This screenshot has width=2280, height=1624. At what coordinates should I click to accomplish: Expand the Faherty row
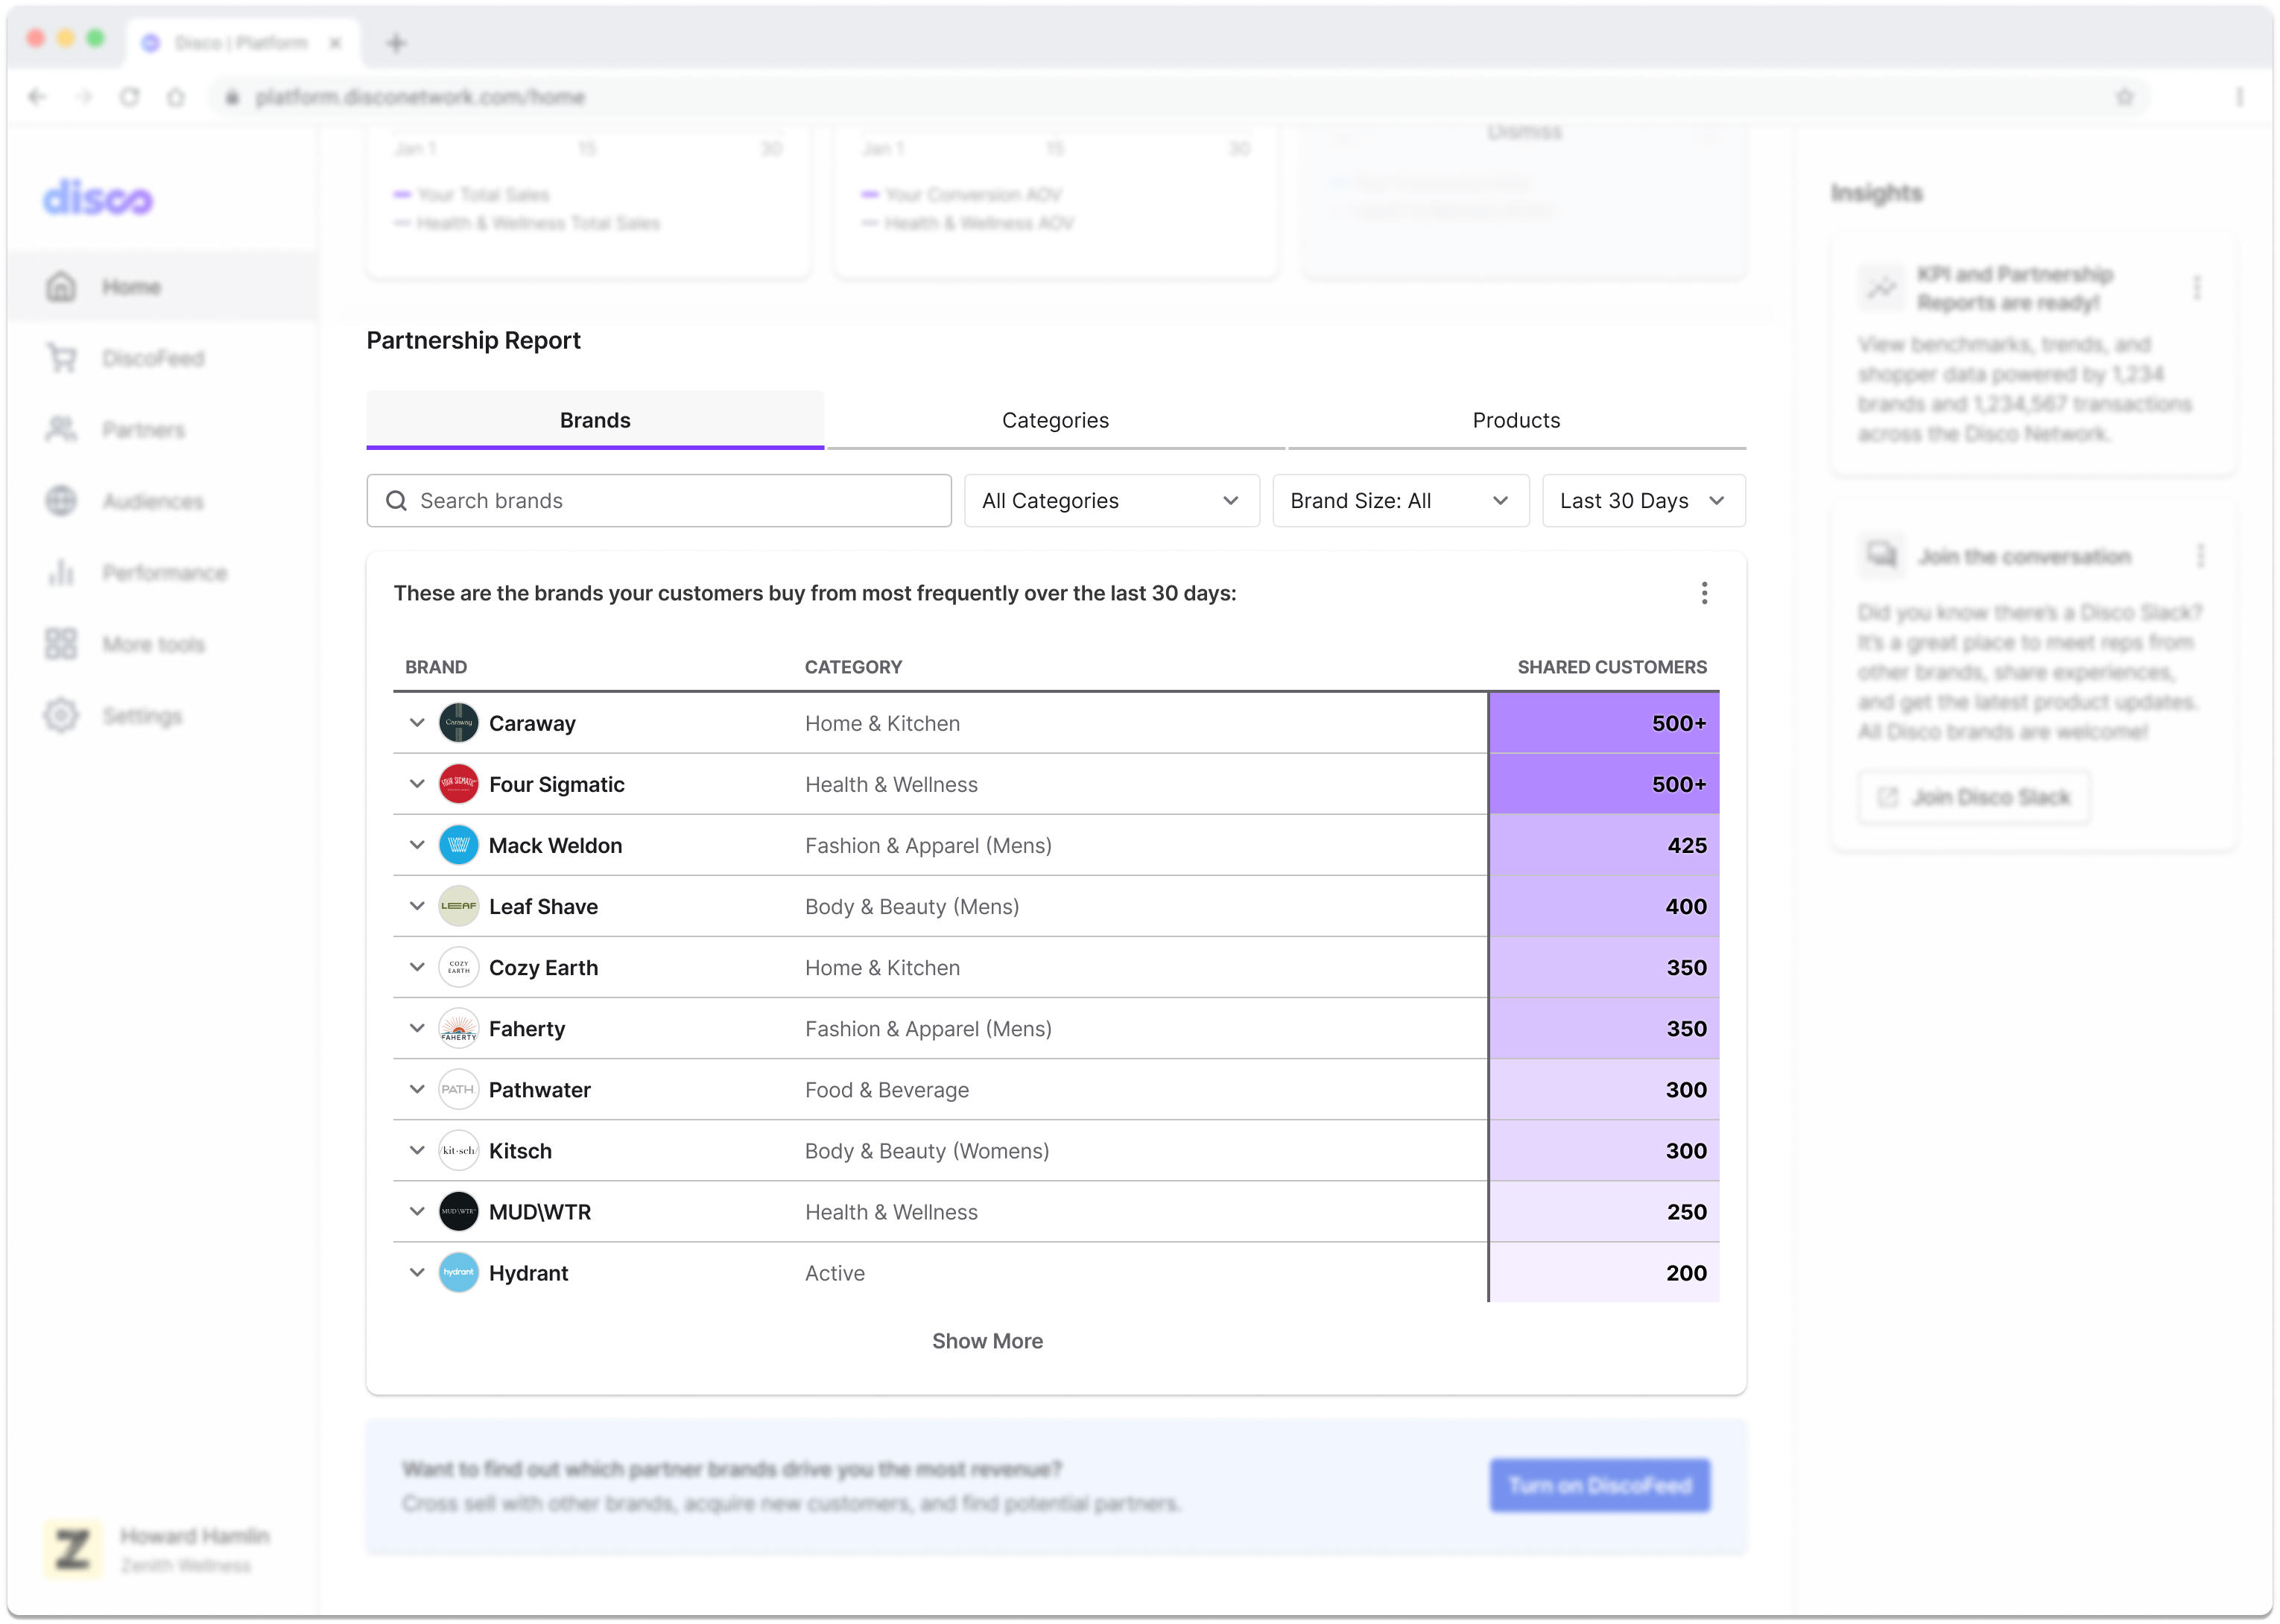point(417,1027)
